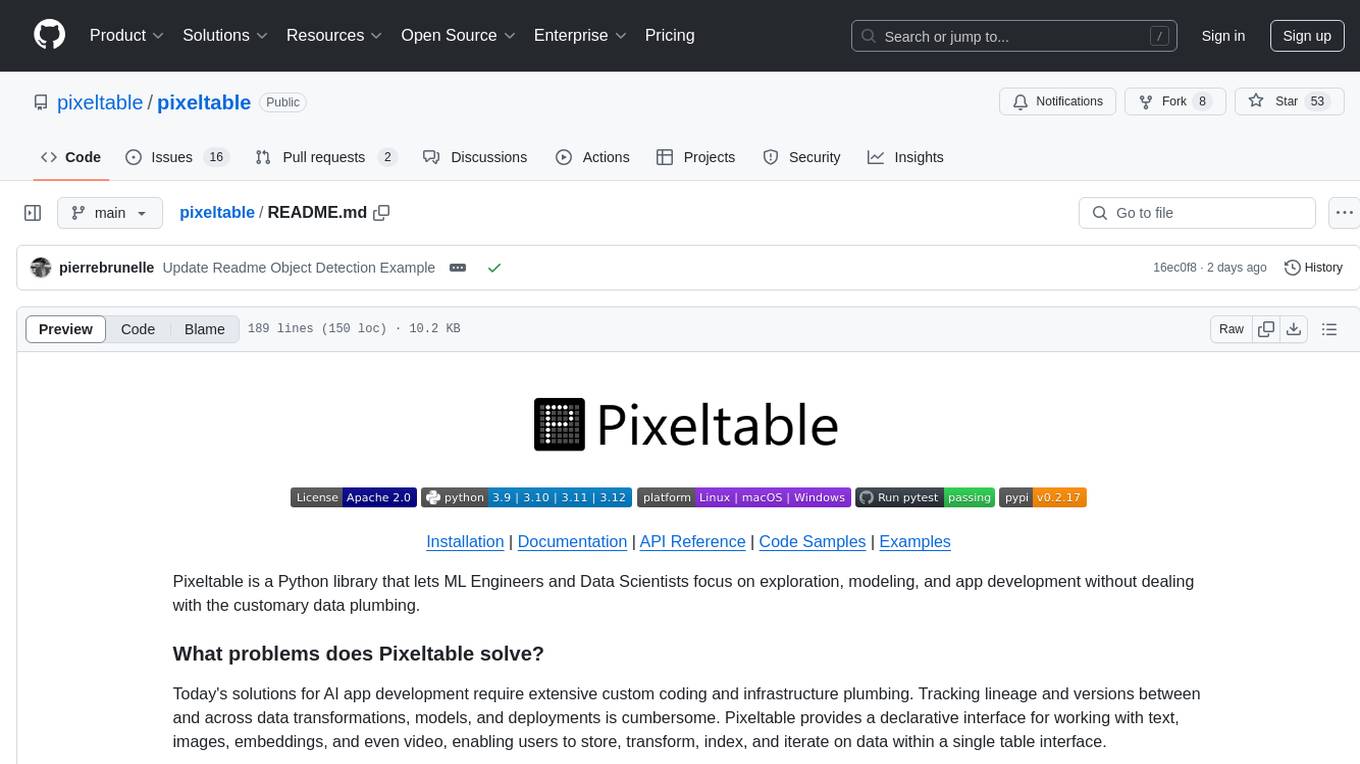Switch to the Issues tab
This screenshot has height=764, width=1360.
click(177, 157)
